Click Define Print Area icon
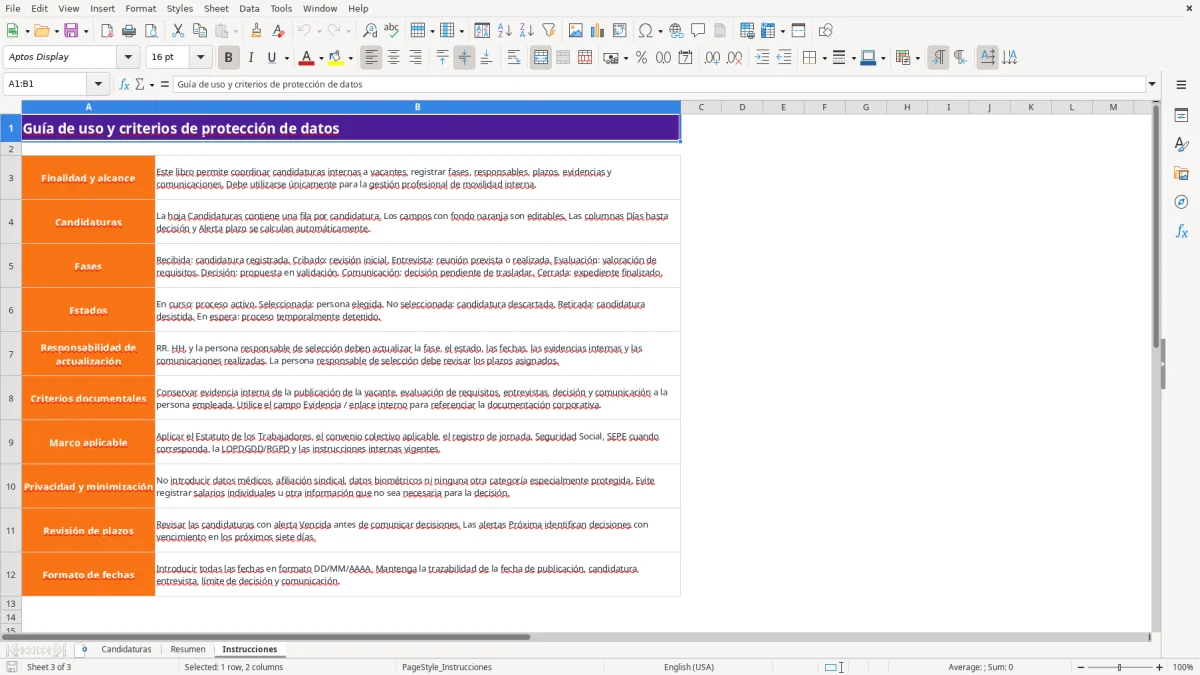 point(747,31)
